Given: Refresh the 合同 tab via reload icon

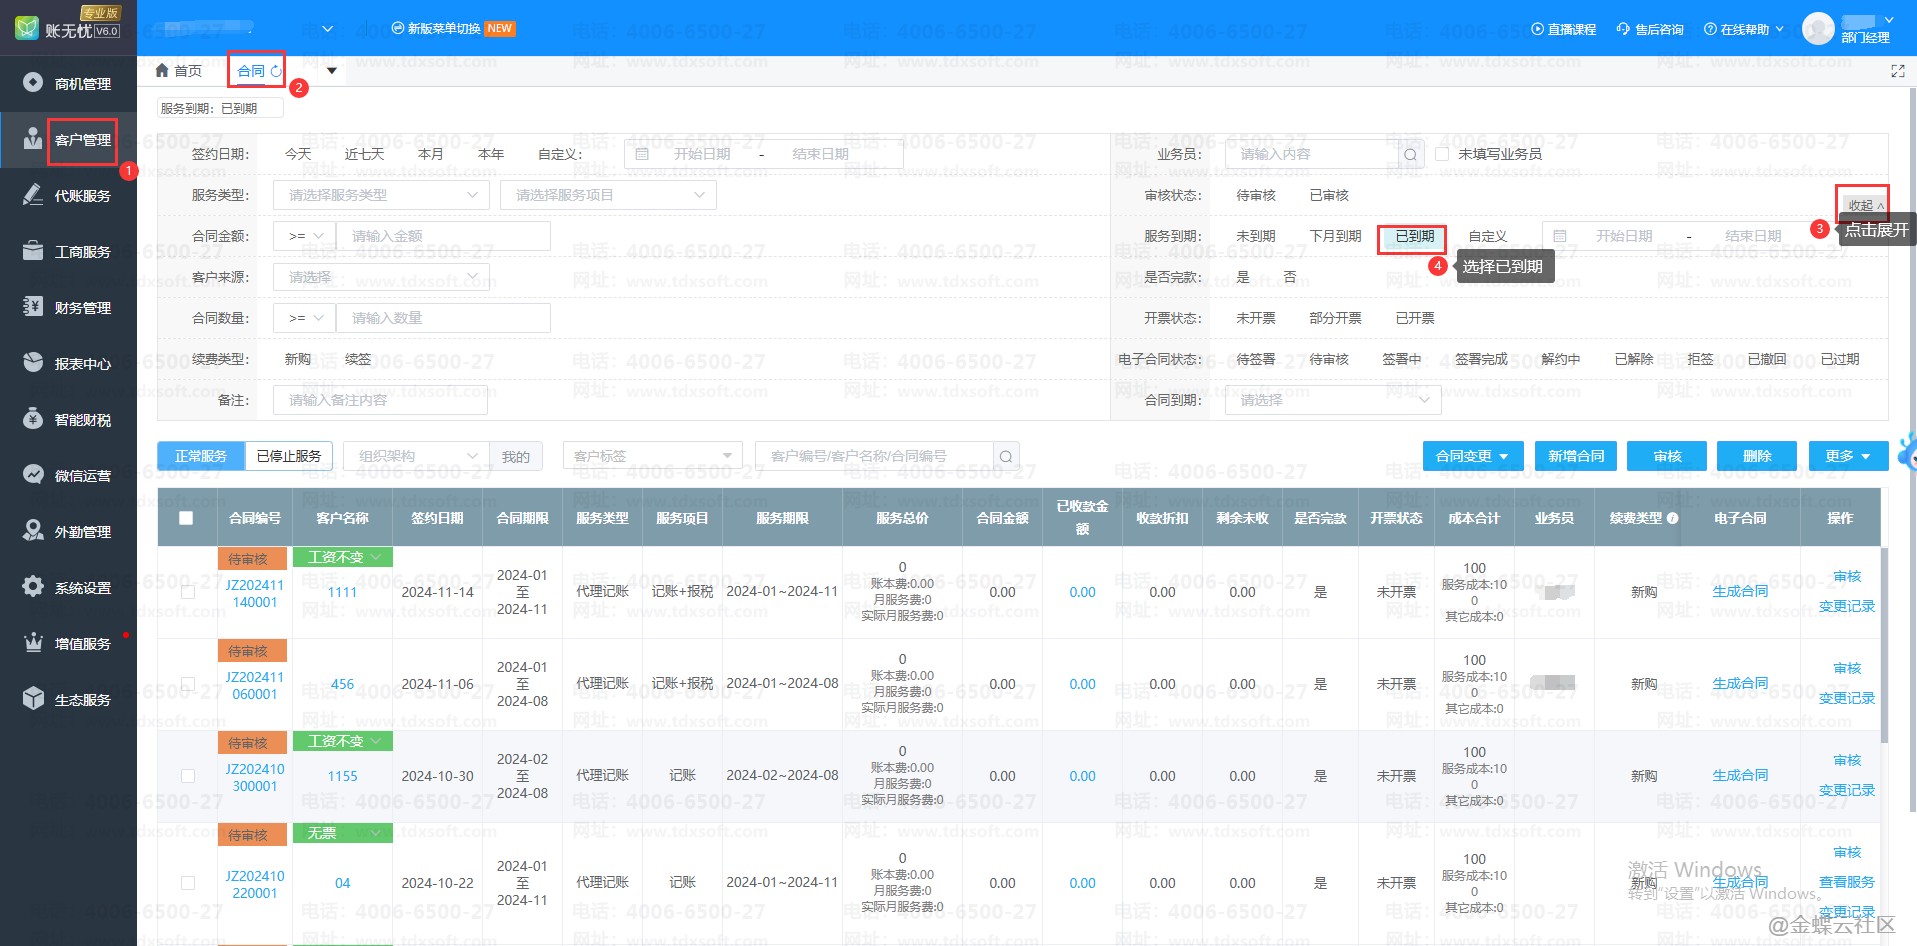Looking at the screenshot, I should click(276, 71).
